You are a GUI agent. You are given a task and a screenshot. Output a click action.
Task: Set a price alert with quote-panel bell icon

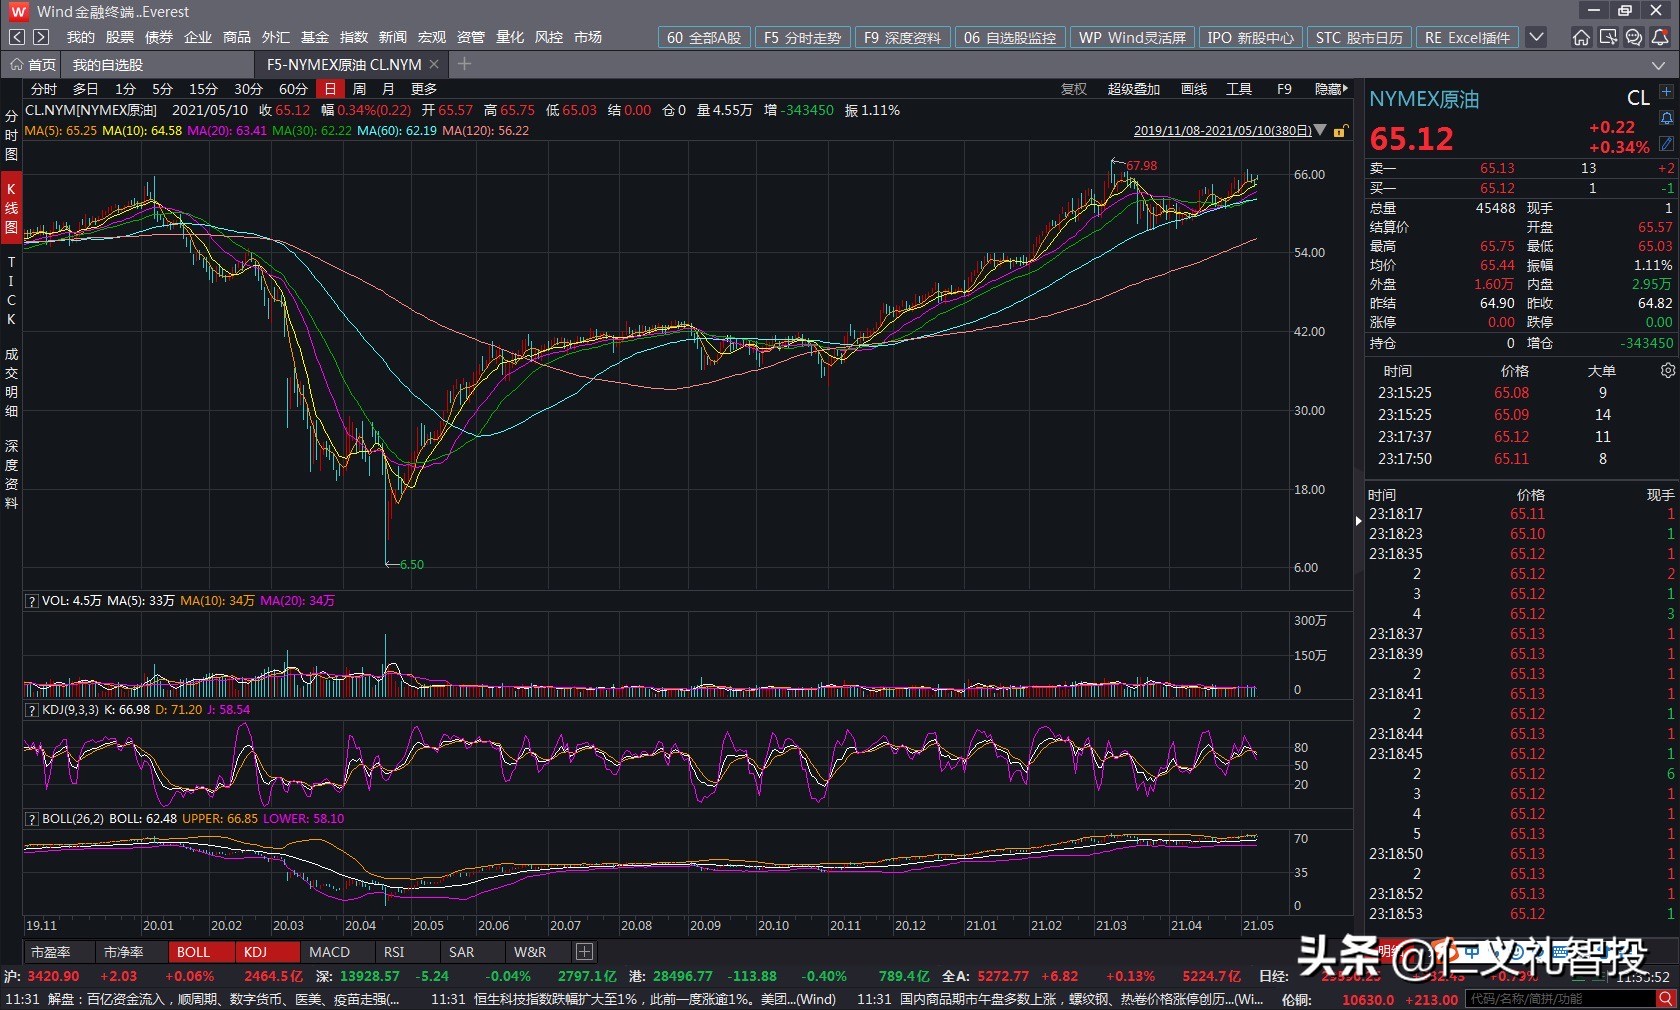click(1666, 118)
